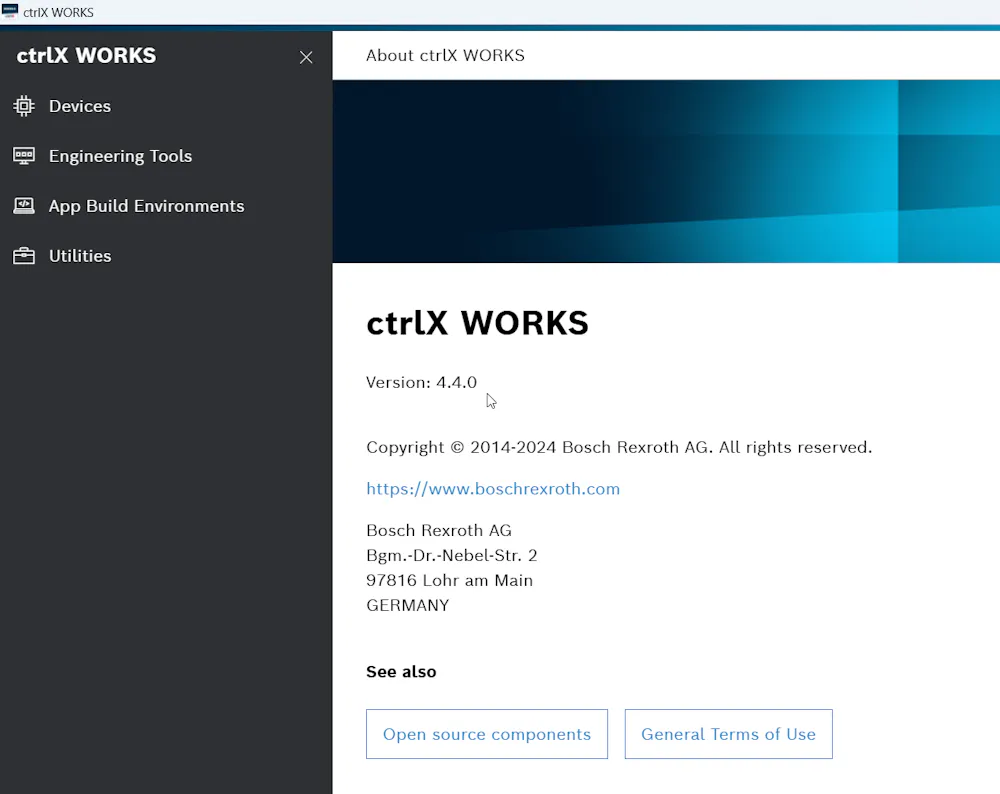The width and height of the screenshot is (1000, 794).
Task: Click the App Build Environments laptop icon
Action: coord(24,205)
